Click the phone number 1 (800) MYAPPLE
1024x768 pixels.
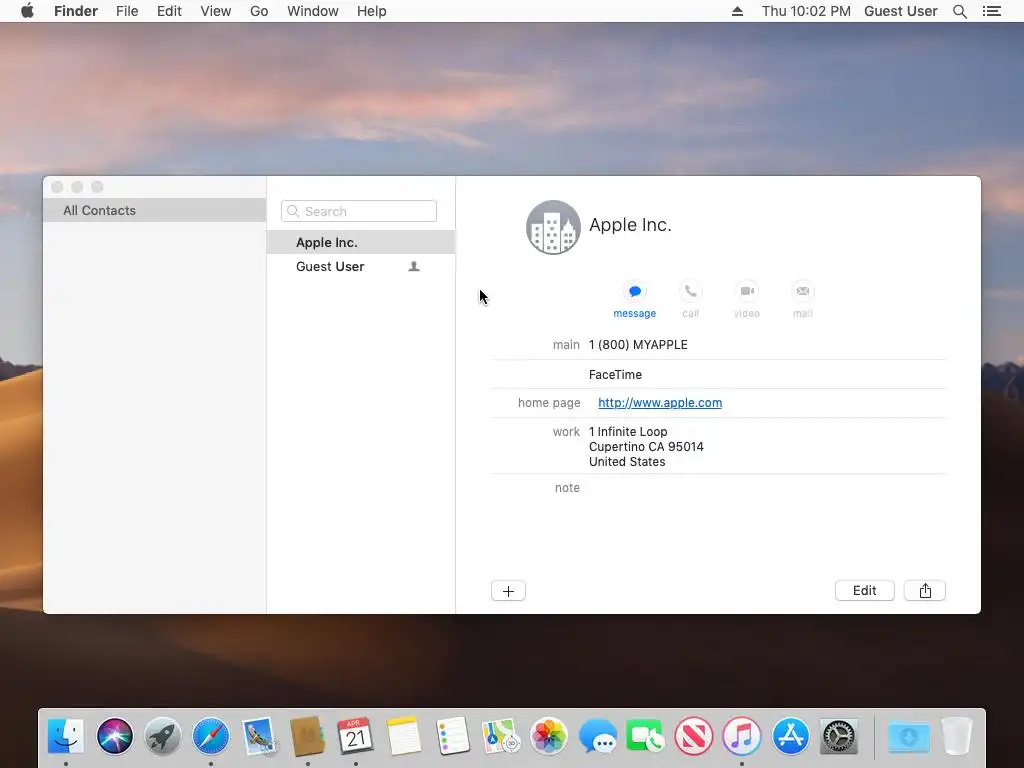638,345
